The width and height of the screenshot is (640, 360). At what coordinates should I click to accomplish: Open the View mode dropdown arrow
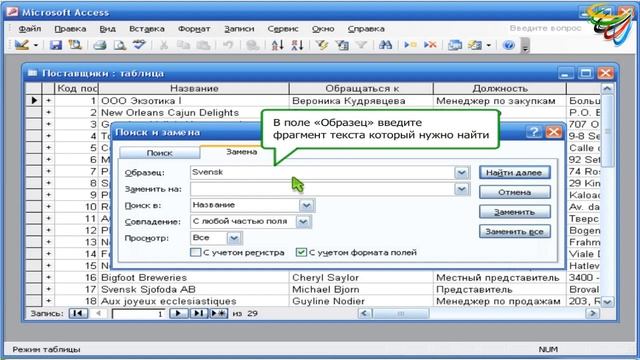click(x=36, y=45)
